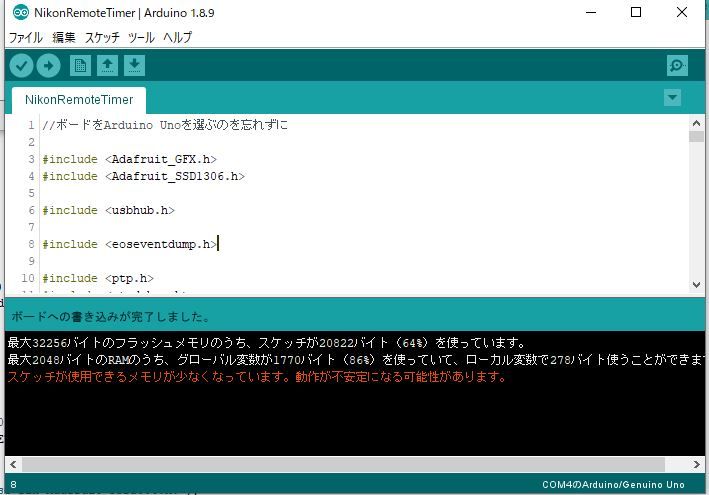The width and height of the screenshot is (709, 495).
Task: Save sketch with the down-arrow icon
Action: tap(134, 66)
